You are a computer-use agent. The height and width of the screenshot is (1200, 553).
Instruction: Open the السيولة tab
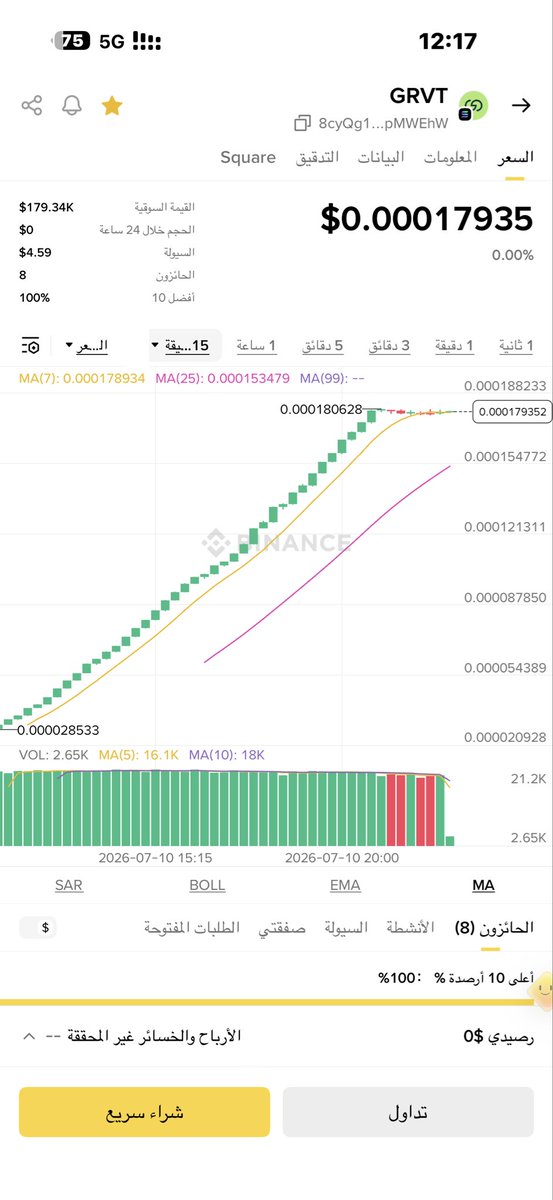tap(346, 927)
